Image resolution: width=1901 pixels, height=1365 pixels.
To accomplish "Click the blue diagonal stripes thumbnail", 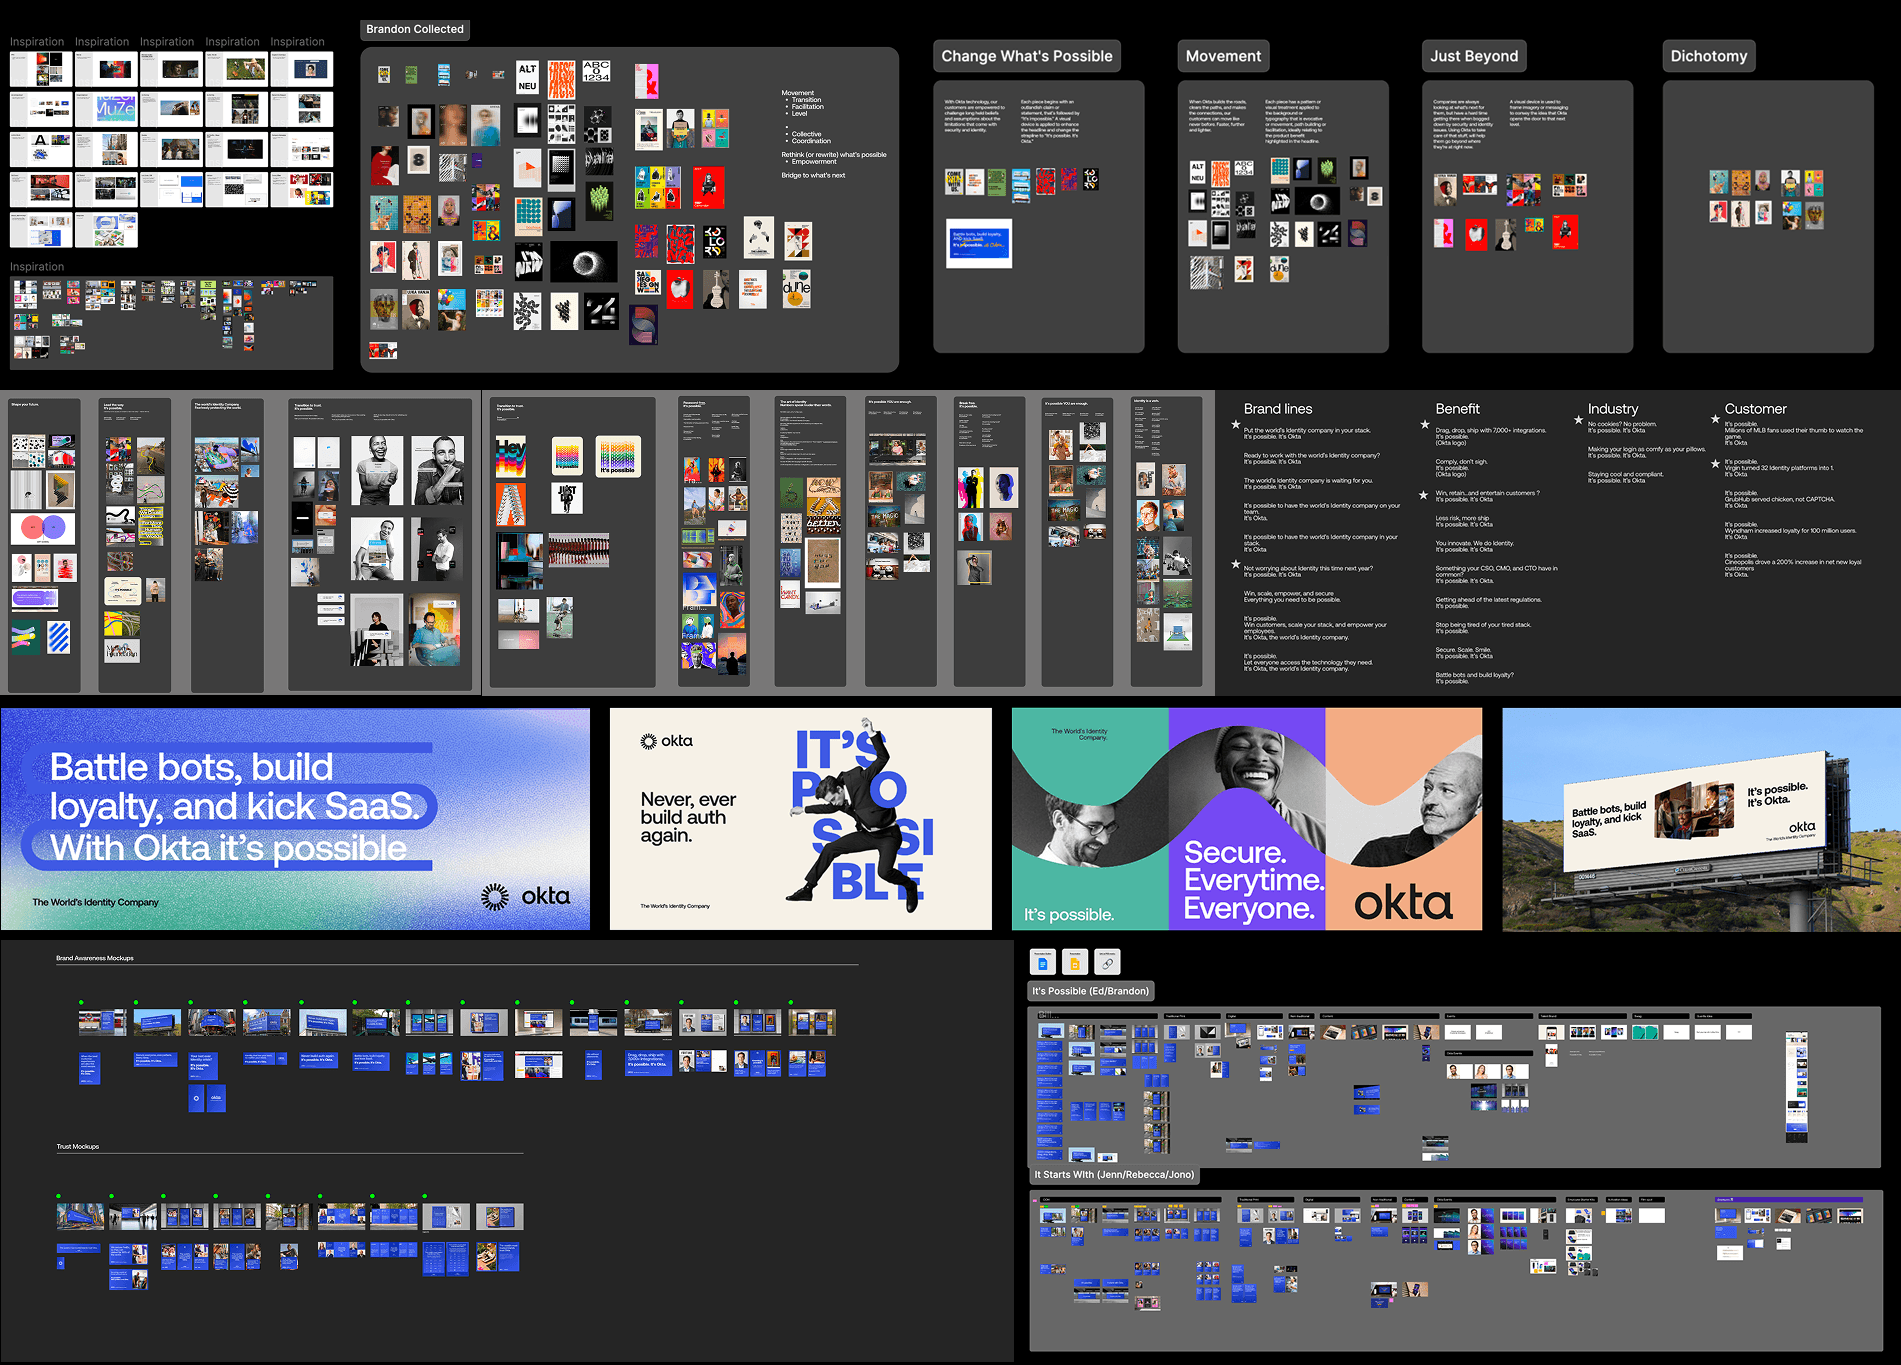I will [x=59, y=637].
